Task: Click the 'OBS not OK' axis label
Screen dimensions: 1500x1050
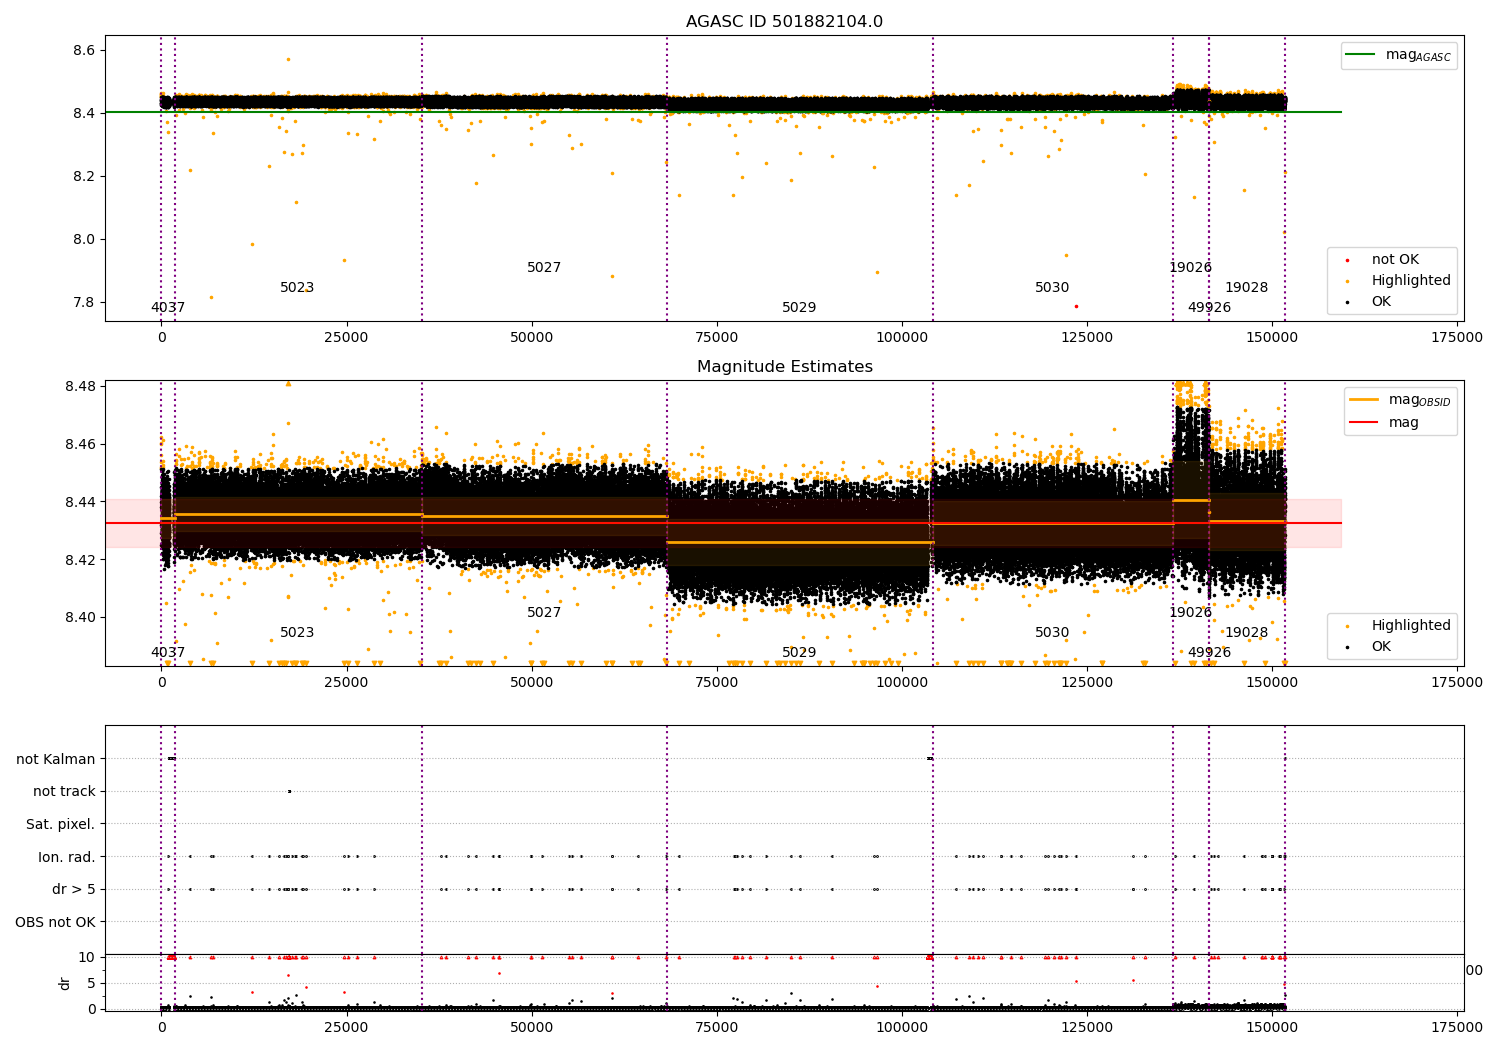Action: click(x=56, y=922)
